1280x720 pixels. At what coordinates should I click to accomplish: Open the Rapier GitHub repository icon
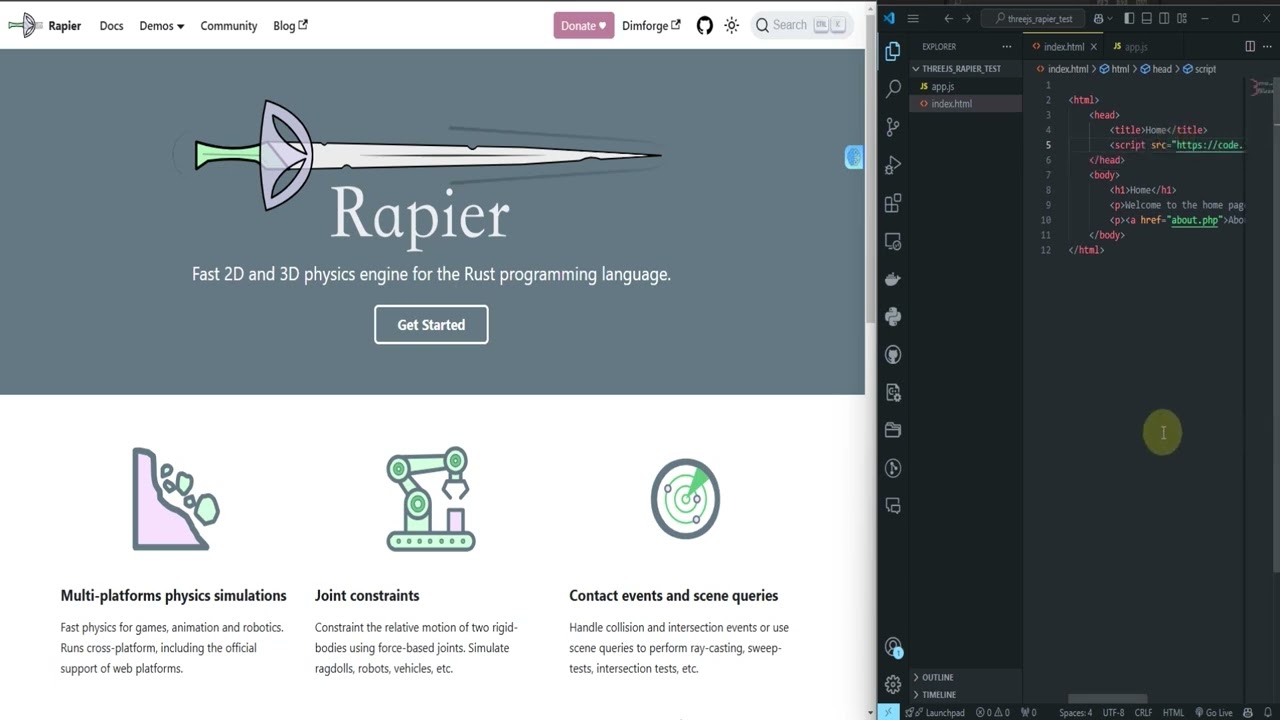tap(705, 26)
